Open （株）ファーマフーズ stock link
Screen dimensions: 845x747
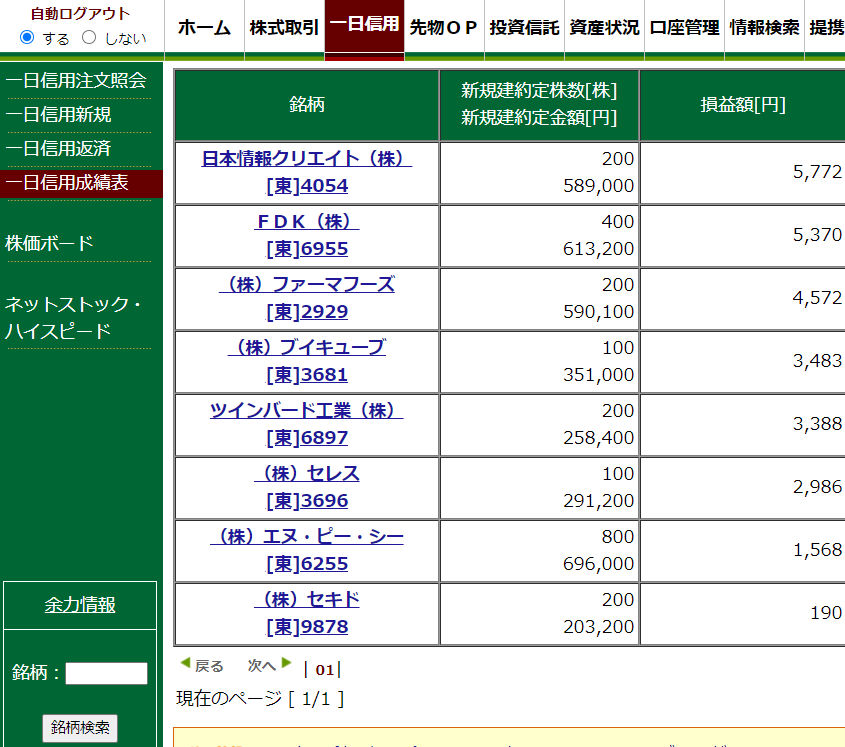307,285
